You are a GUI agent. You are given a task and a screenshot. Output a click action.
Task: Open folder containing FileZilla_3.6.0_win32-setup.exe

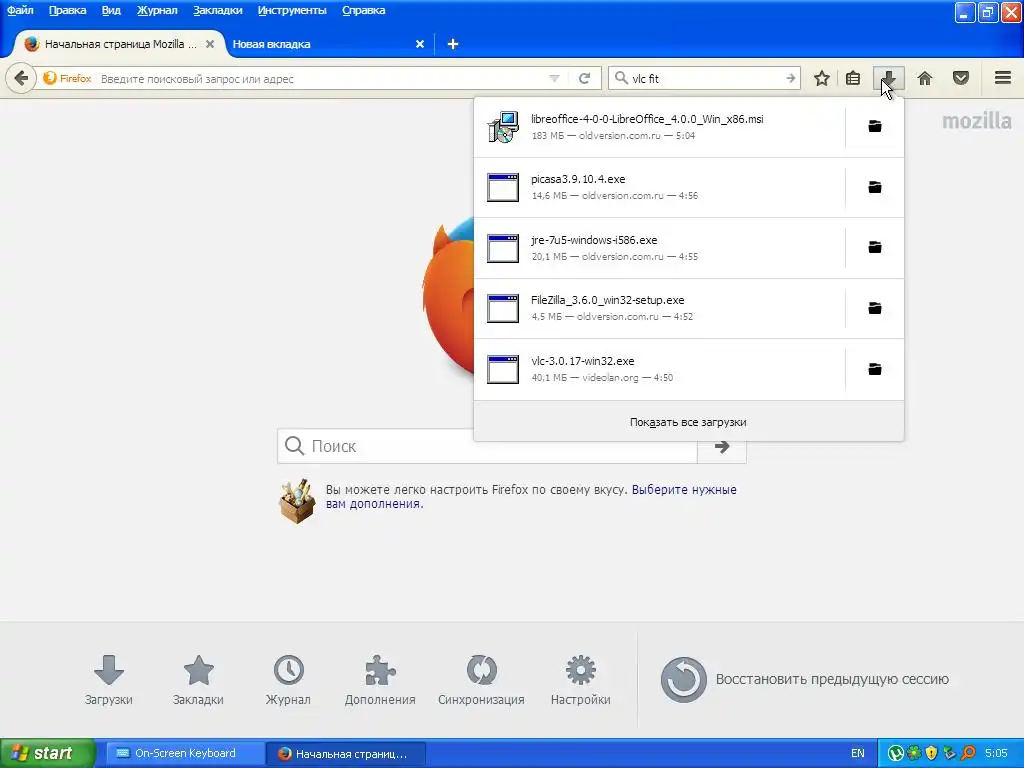coord(874,308)
